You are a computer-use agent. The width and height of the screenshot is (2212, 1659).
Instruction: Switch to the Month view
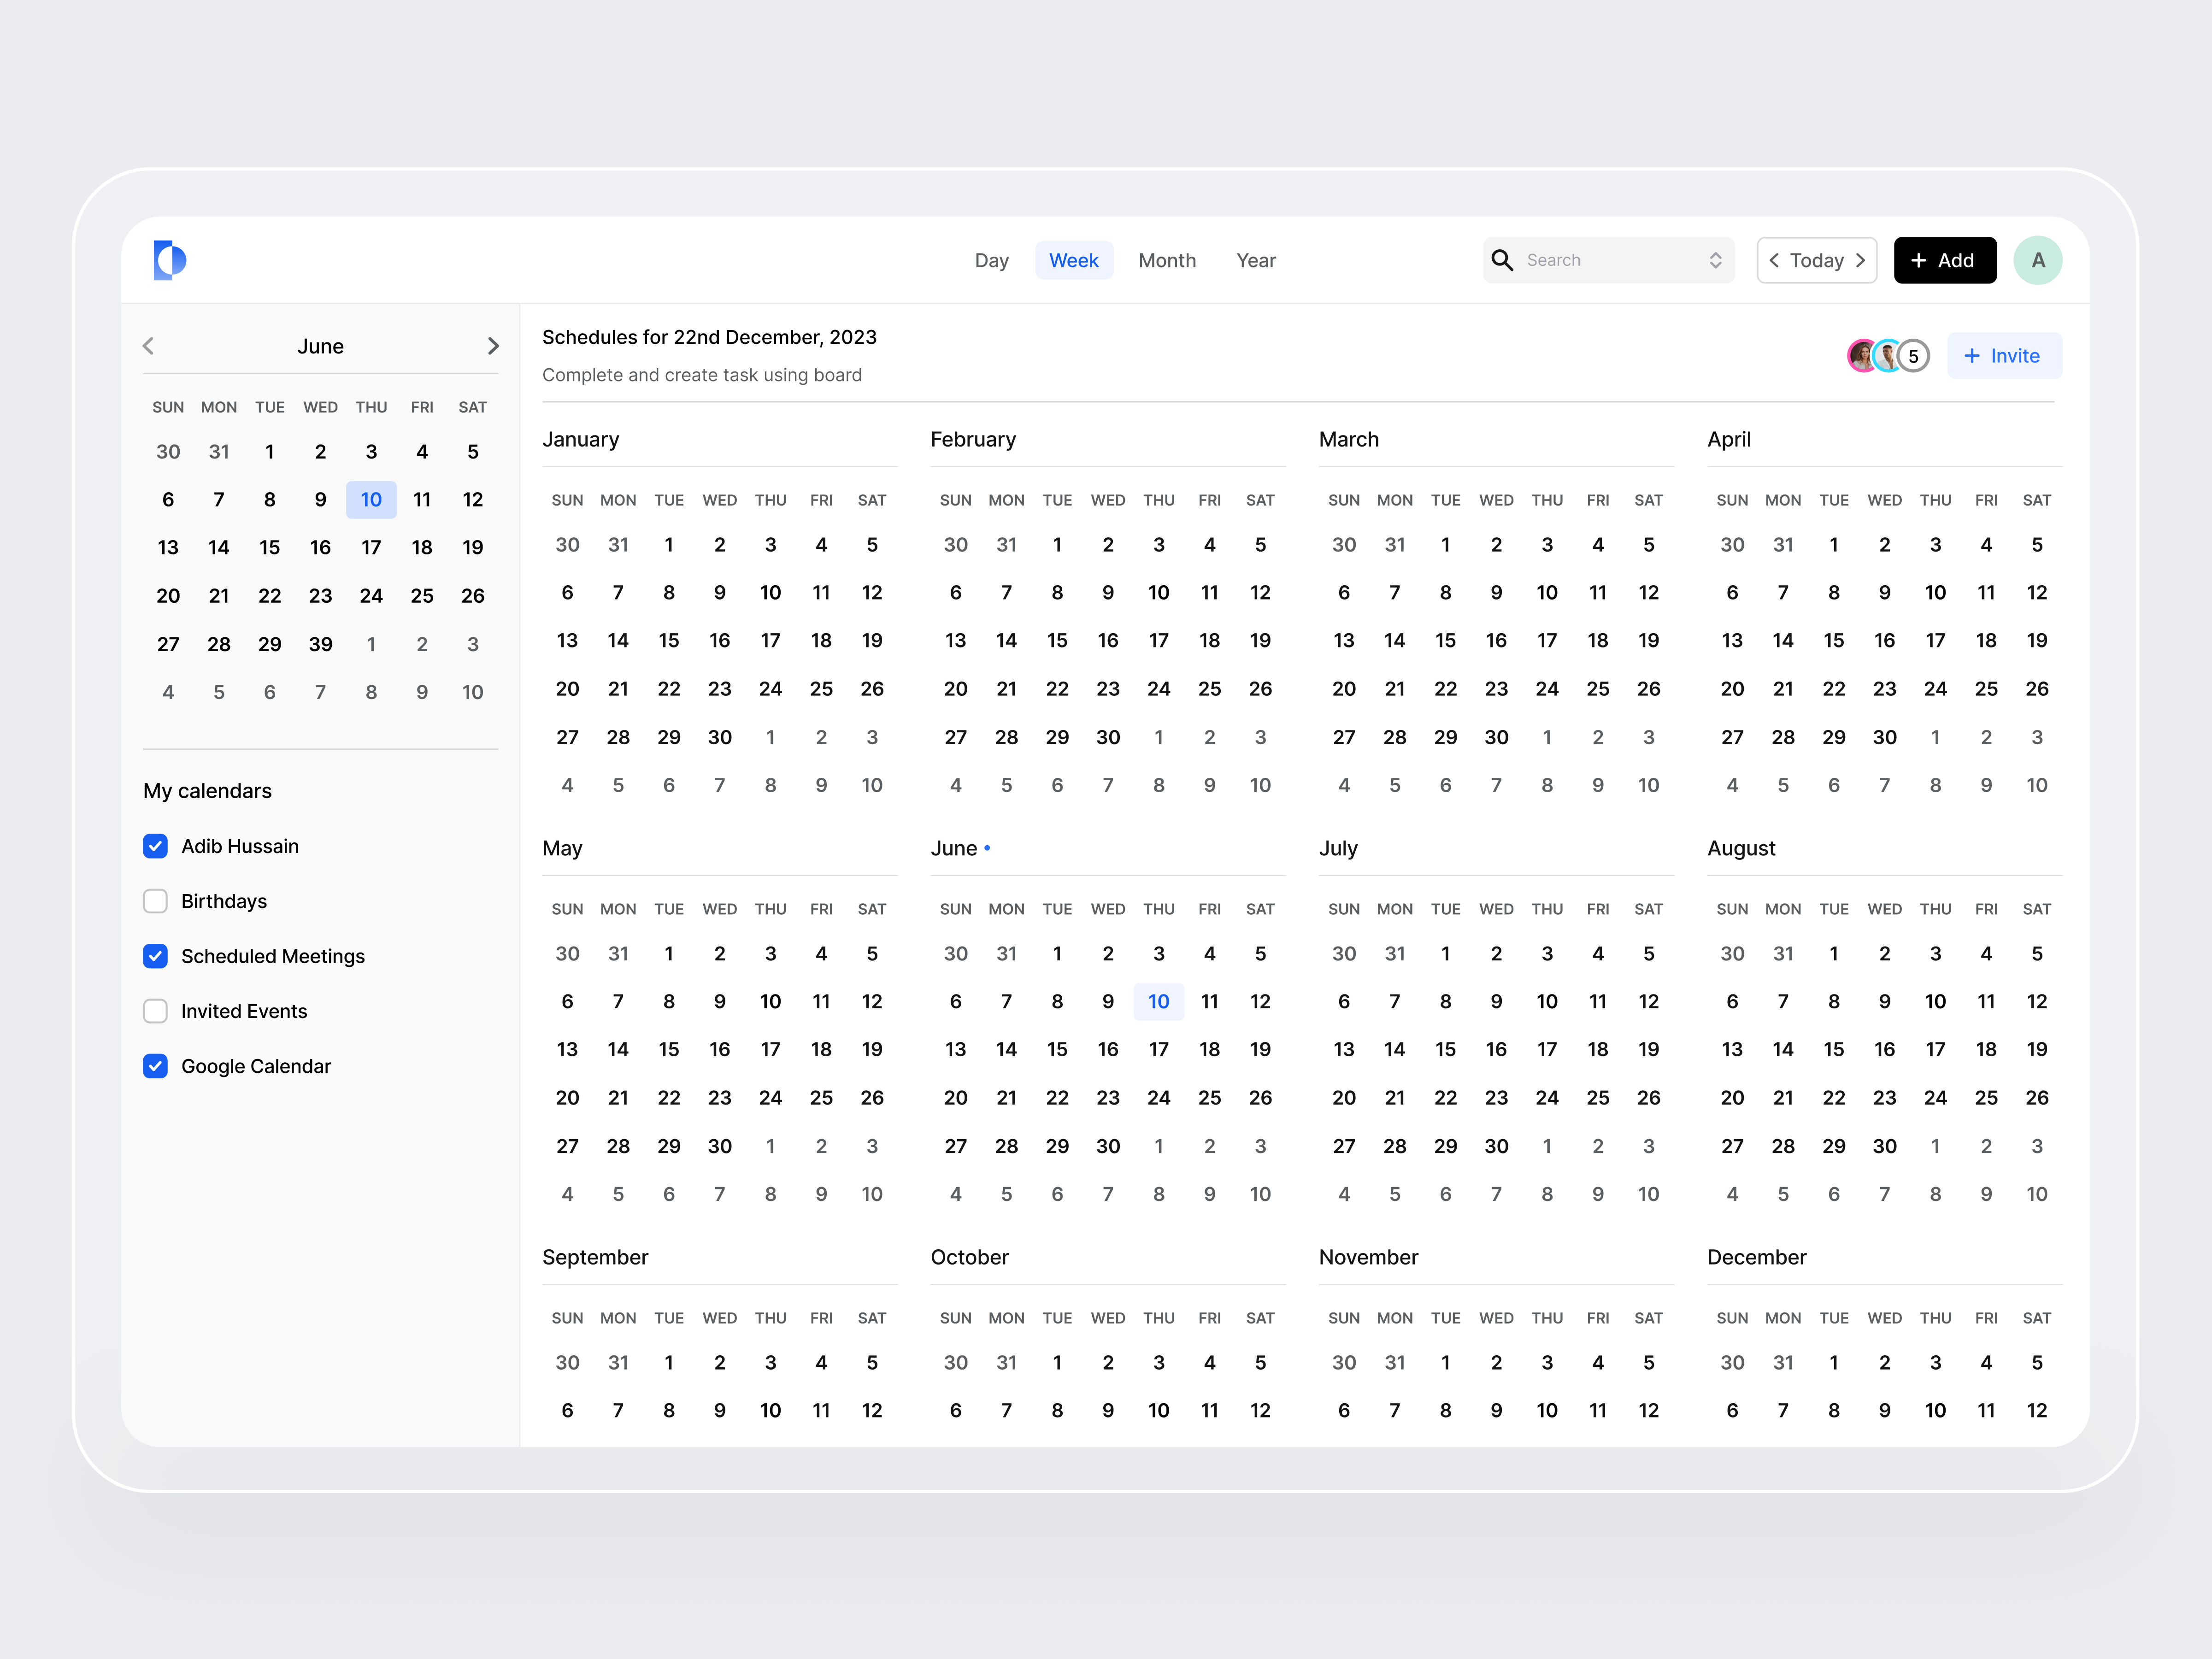(1167, 260)
